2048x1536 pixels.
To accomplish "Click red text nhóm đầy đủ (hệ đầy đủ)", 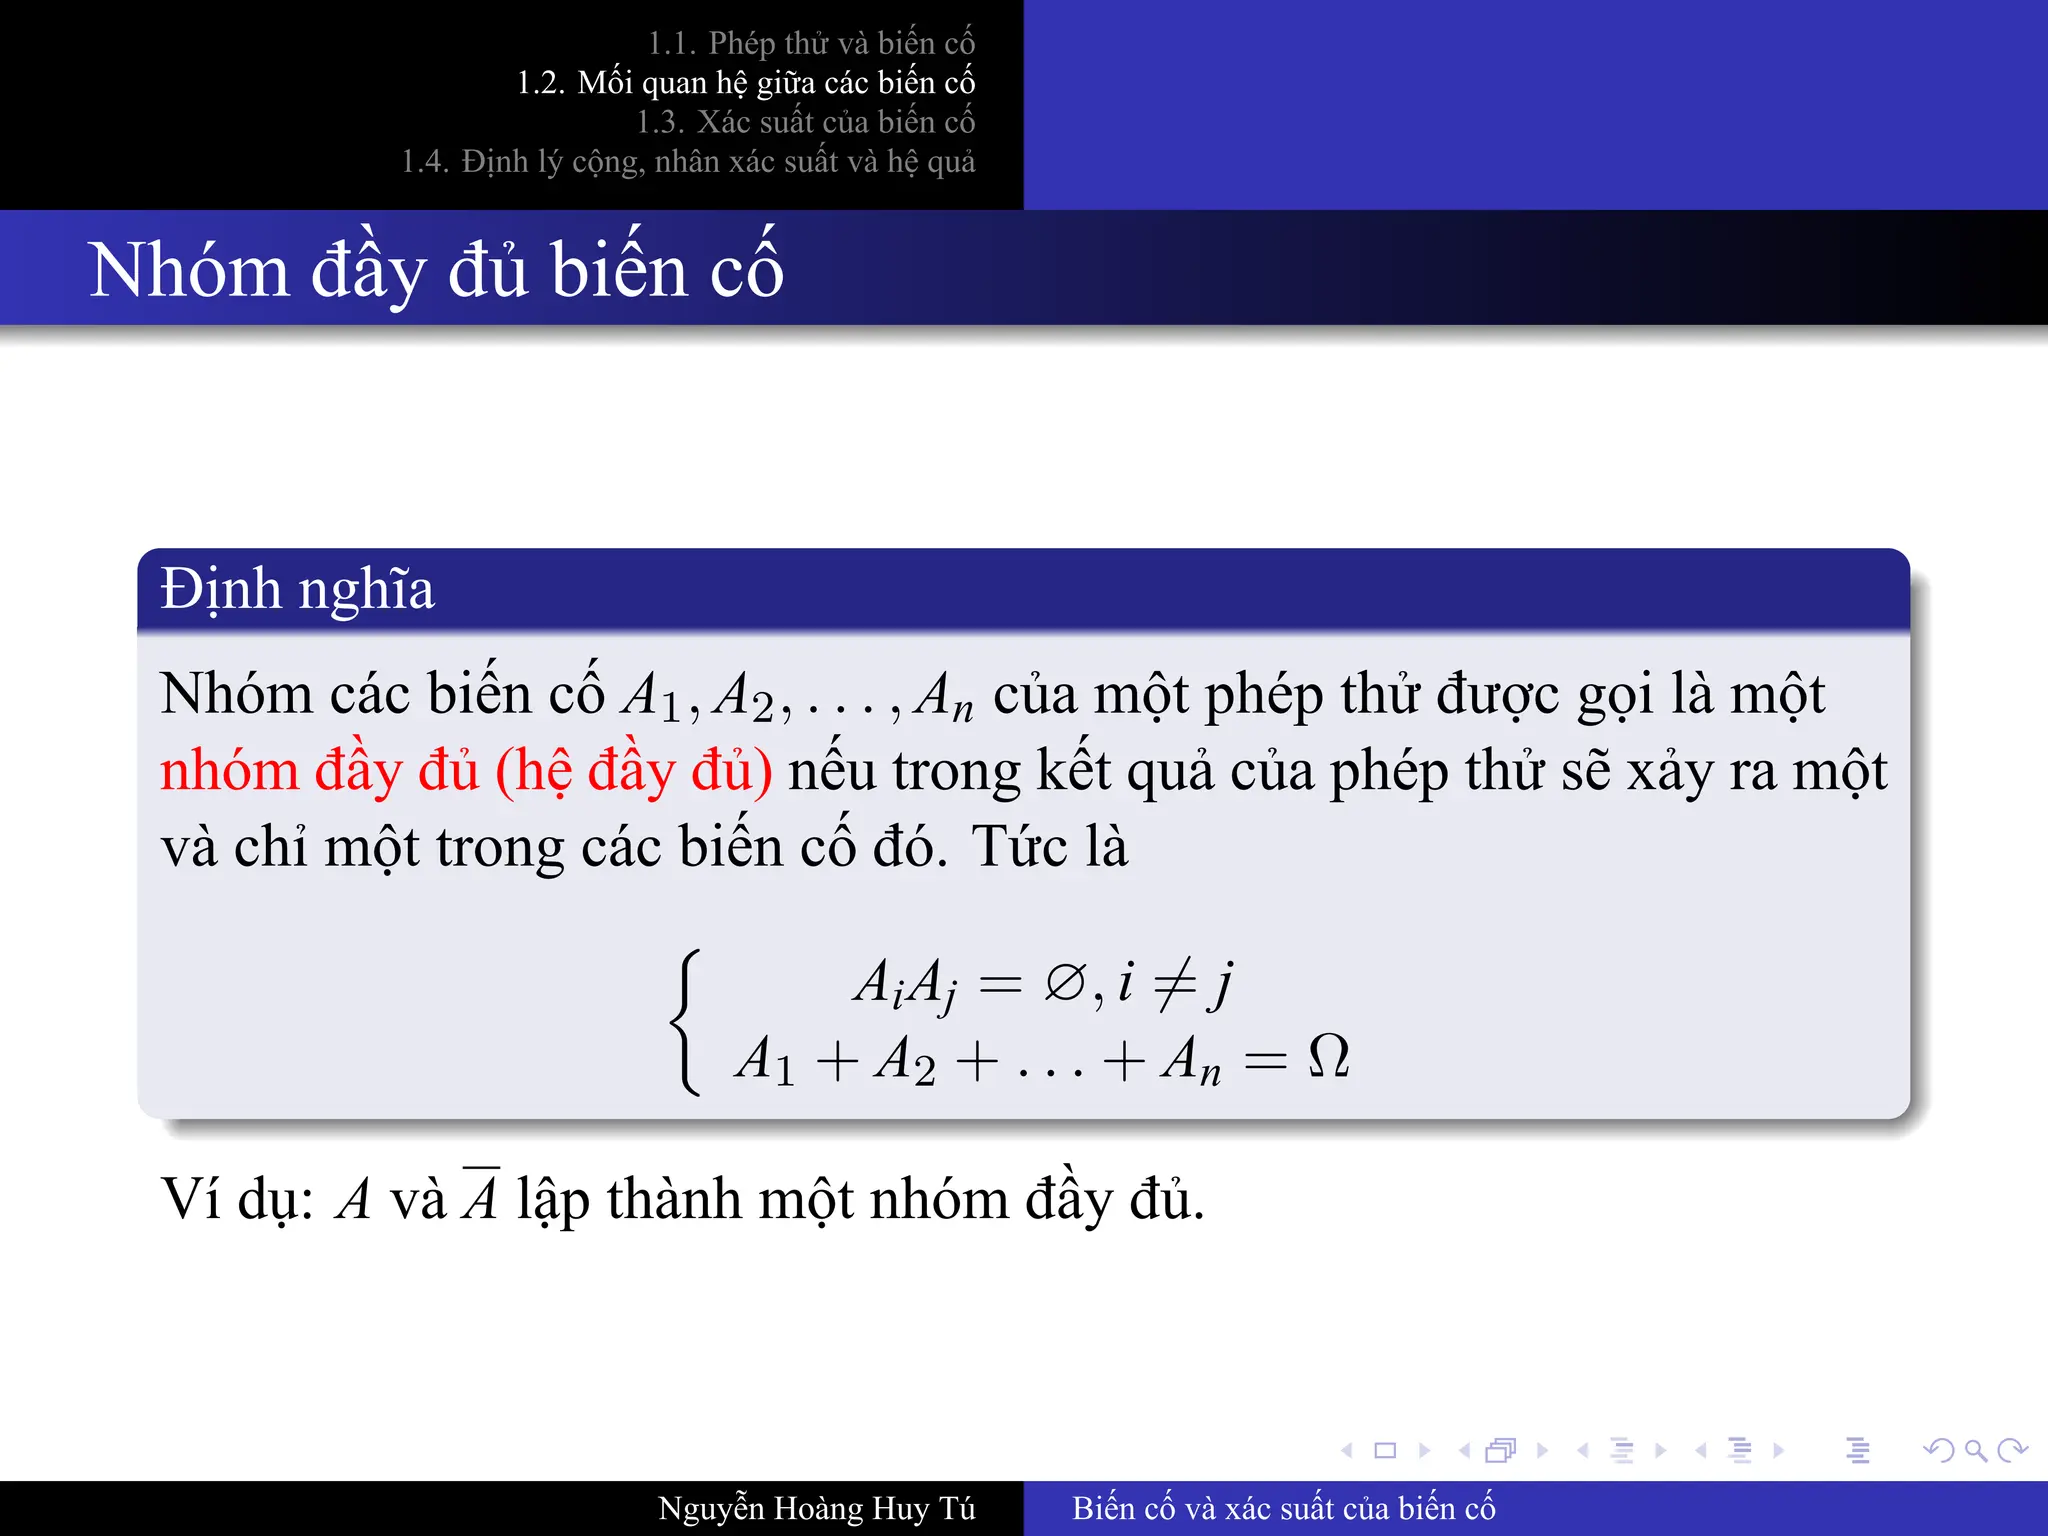I will click(x=466, y=771).
